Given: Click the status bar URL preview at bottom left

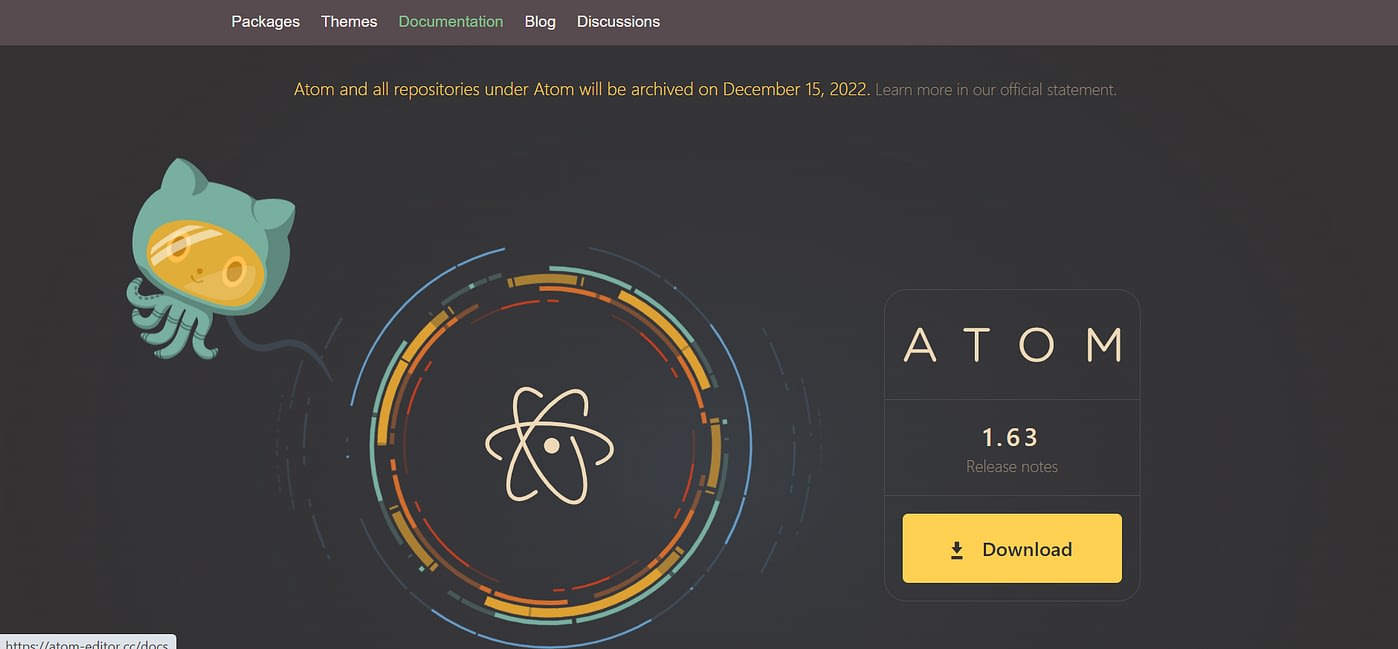Looking at the screenshot, I should (88, 642).
